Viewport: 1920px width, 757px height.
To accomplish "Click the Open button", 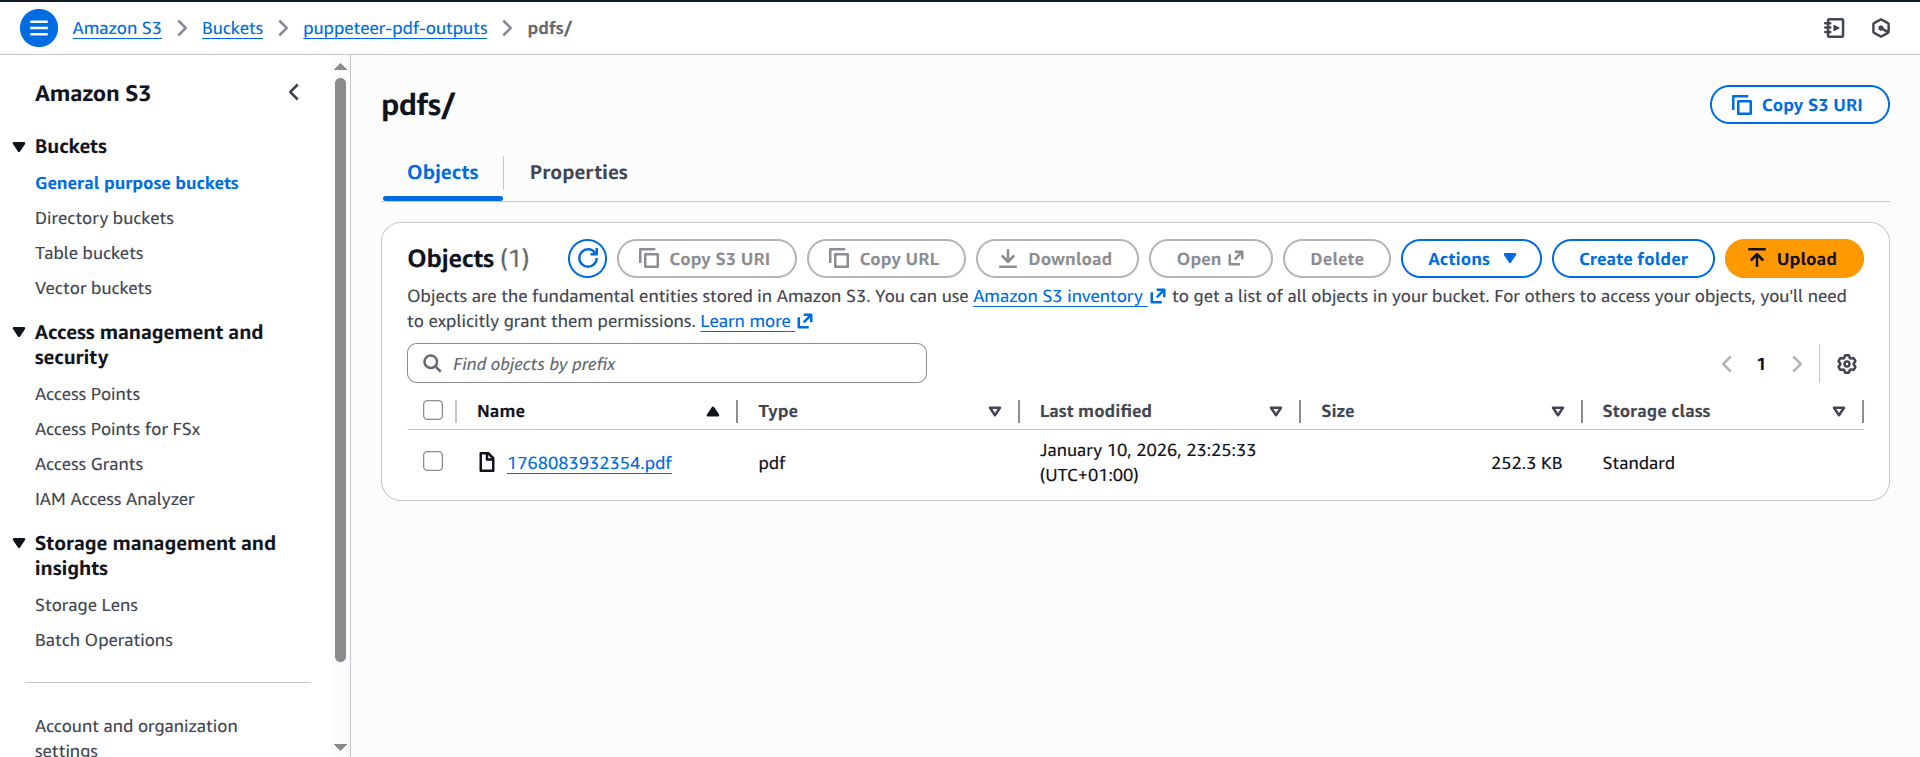I will point(1210,259).
